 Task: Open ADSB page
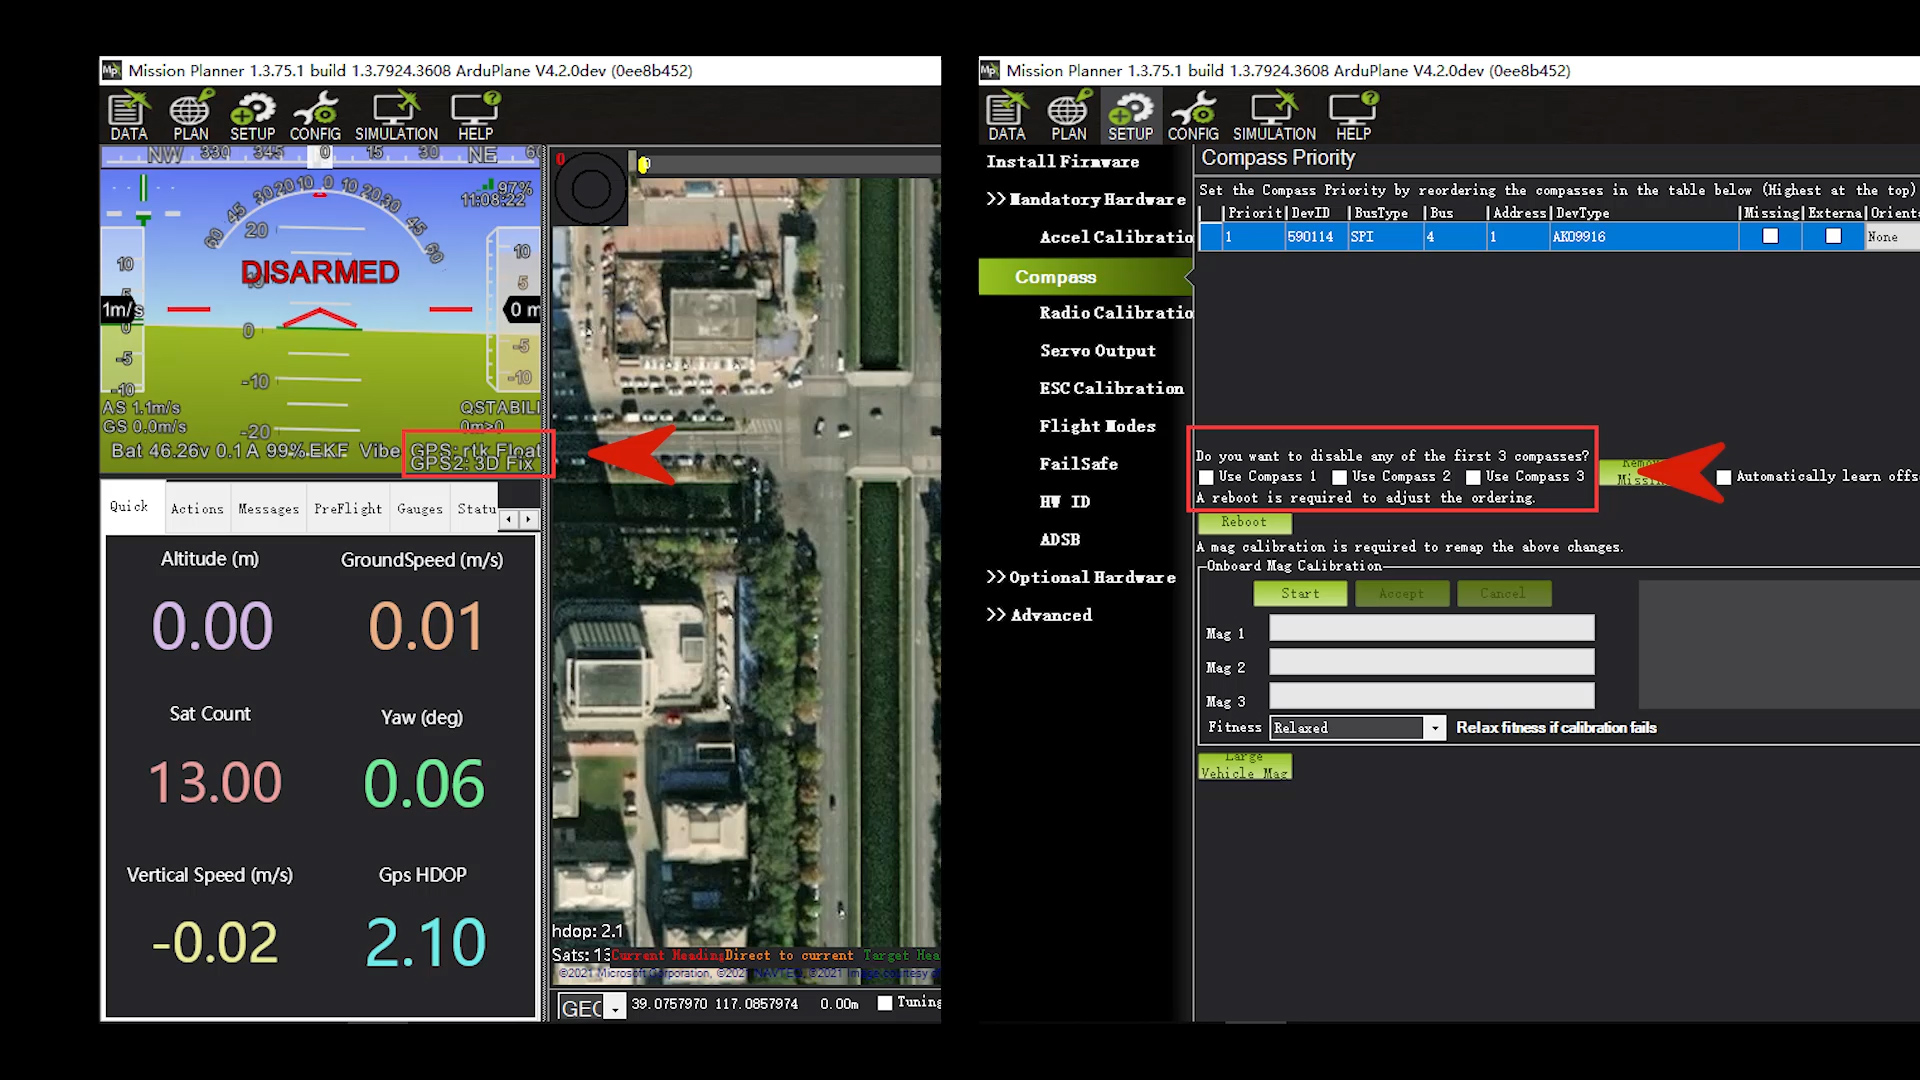[x=1059, y=540]
